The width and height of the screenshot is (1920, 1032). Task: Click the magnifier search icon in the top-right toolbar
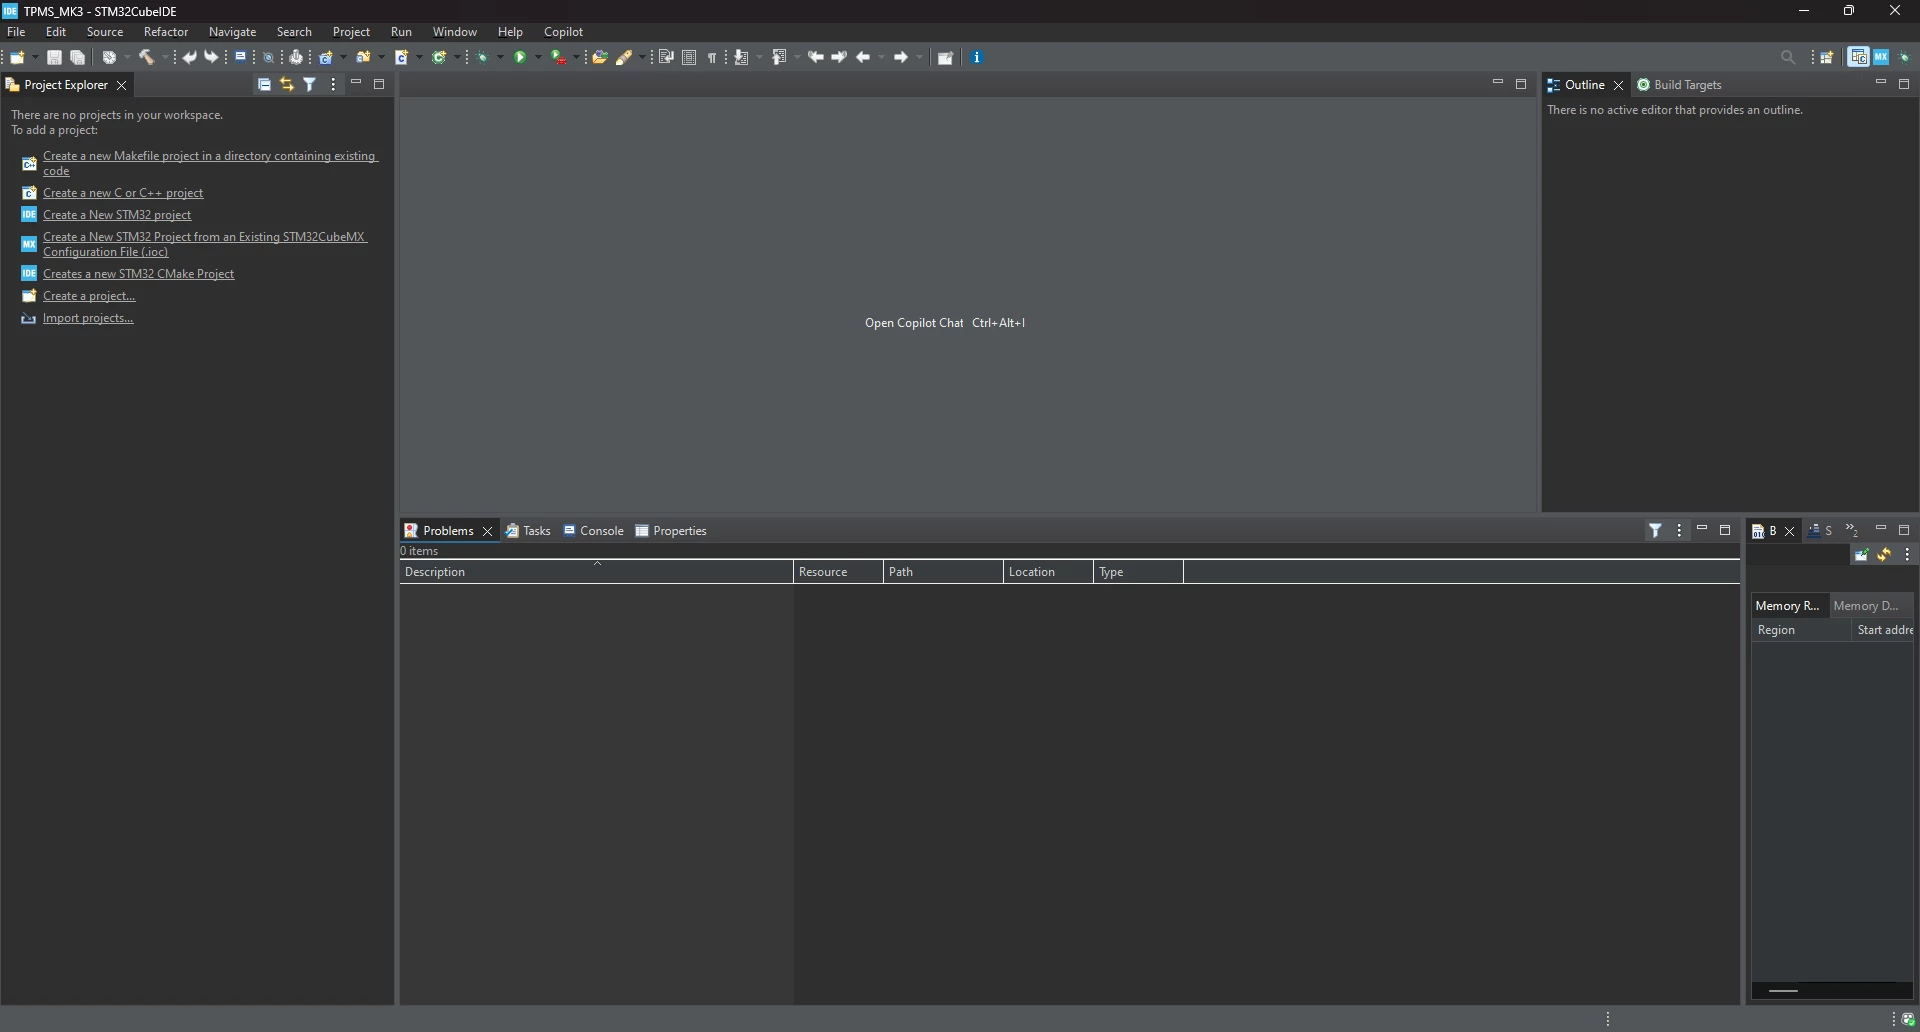1788,57
